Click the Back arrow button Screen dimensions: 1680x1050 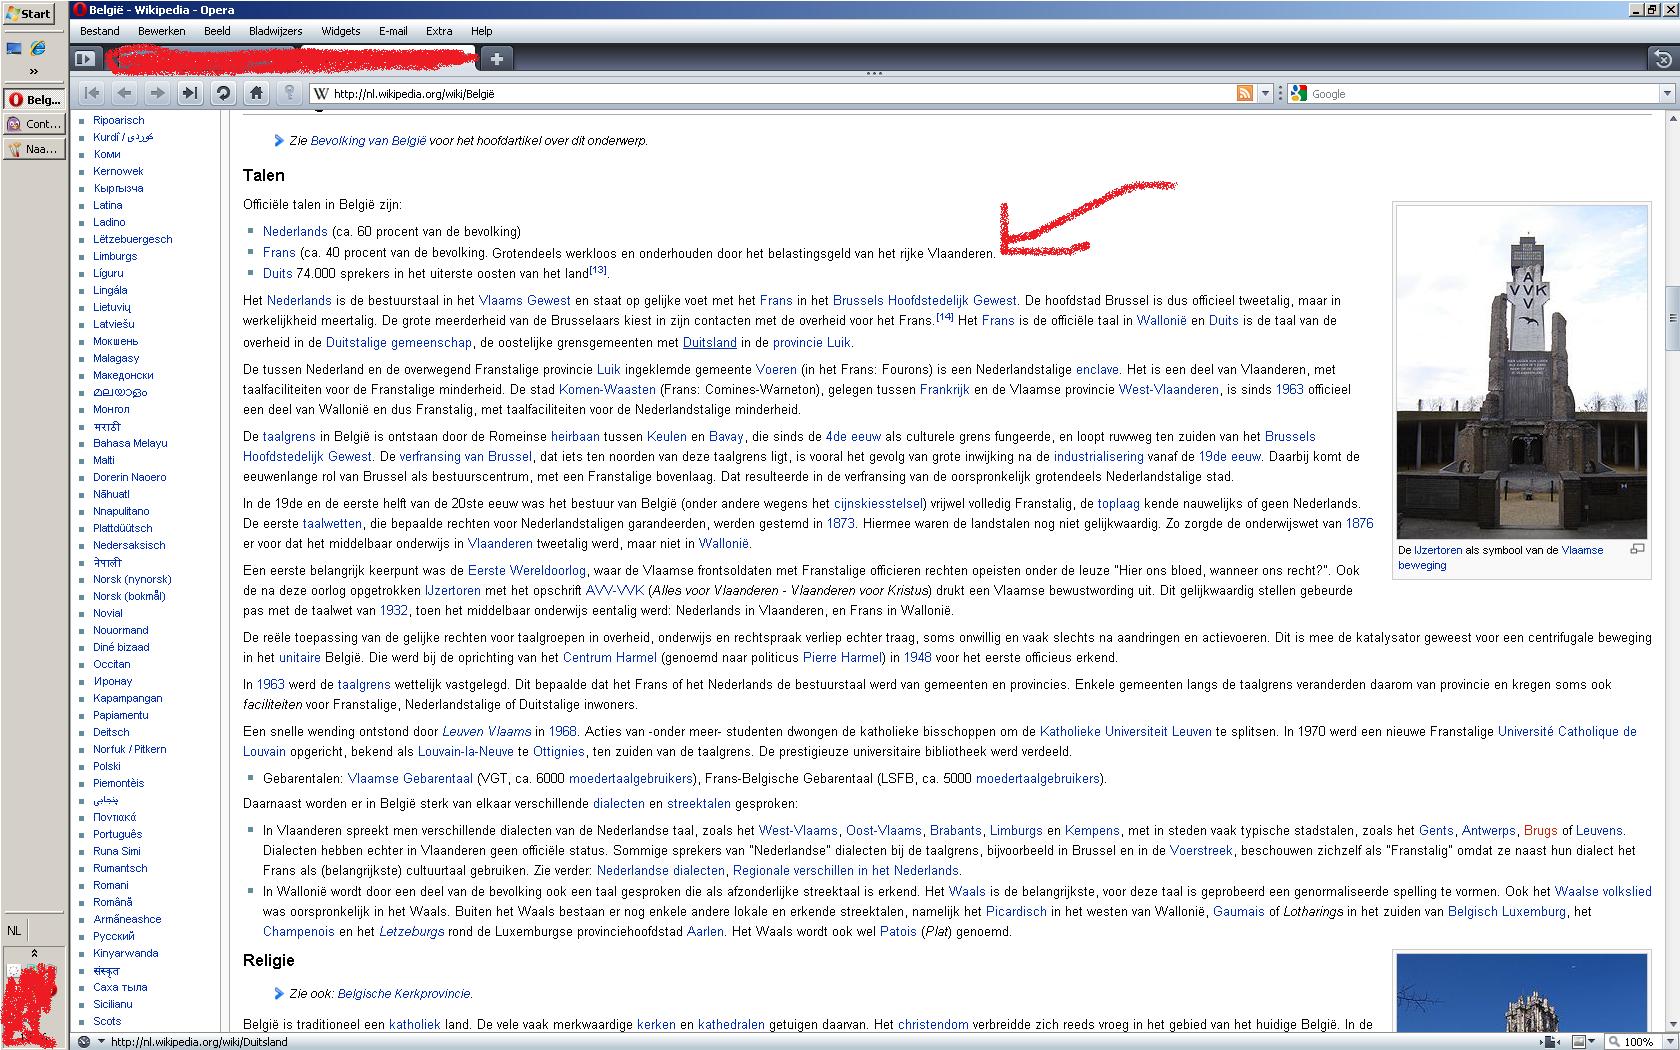[124, 93]
